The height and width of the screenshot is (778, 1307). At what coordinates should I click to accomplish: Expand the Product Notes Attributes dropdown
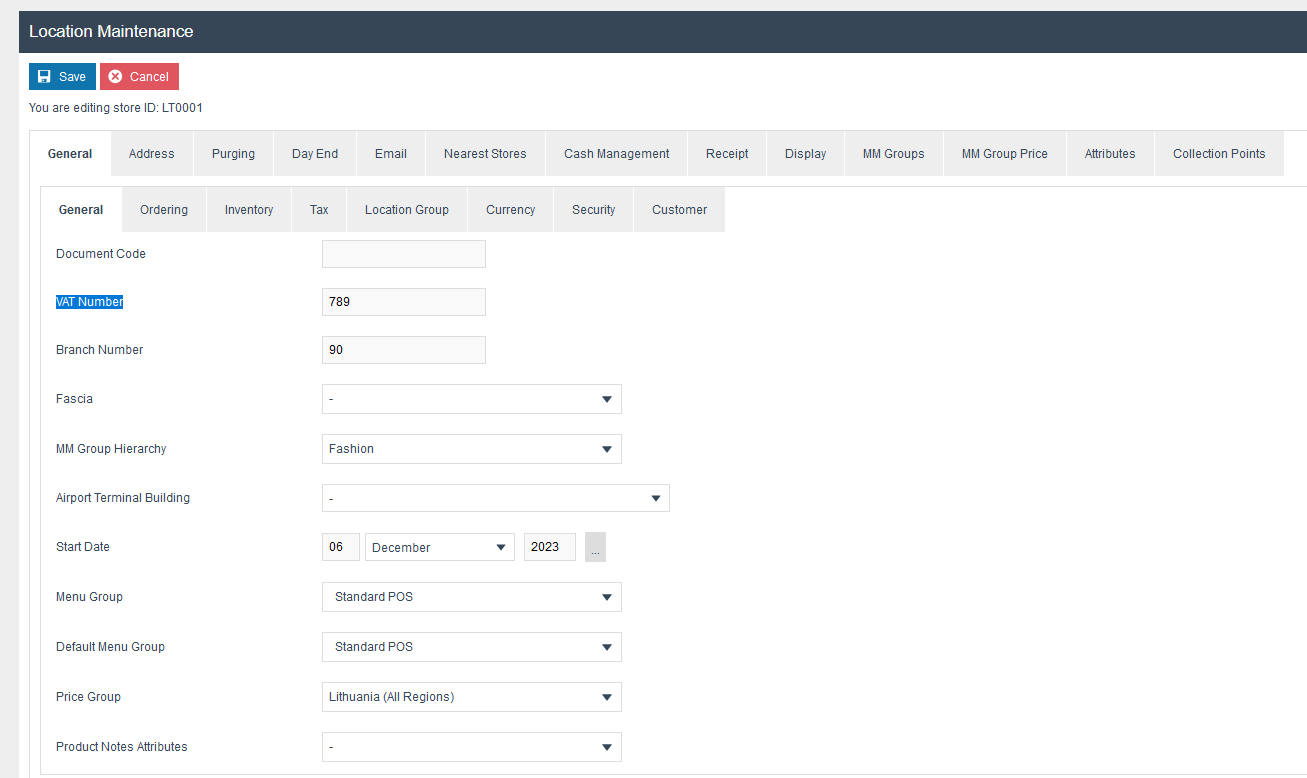click(471, 747)
